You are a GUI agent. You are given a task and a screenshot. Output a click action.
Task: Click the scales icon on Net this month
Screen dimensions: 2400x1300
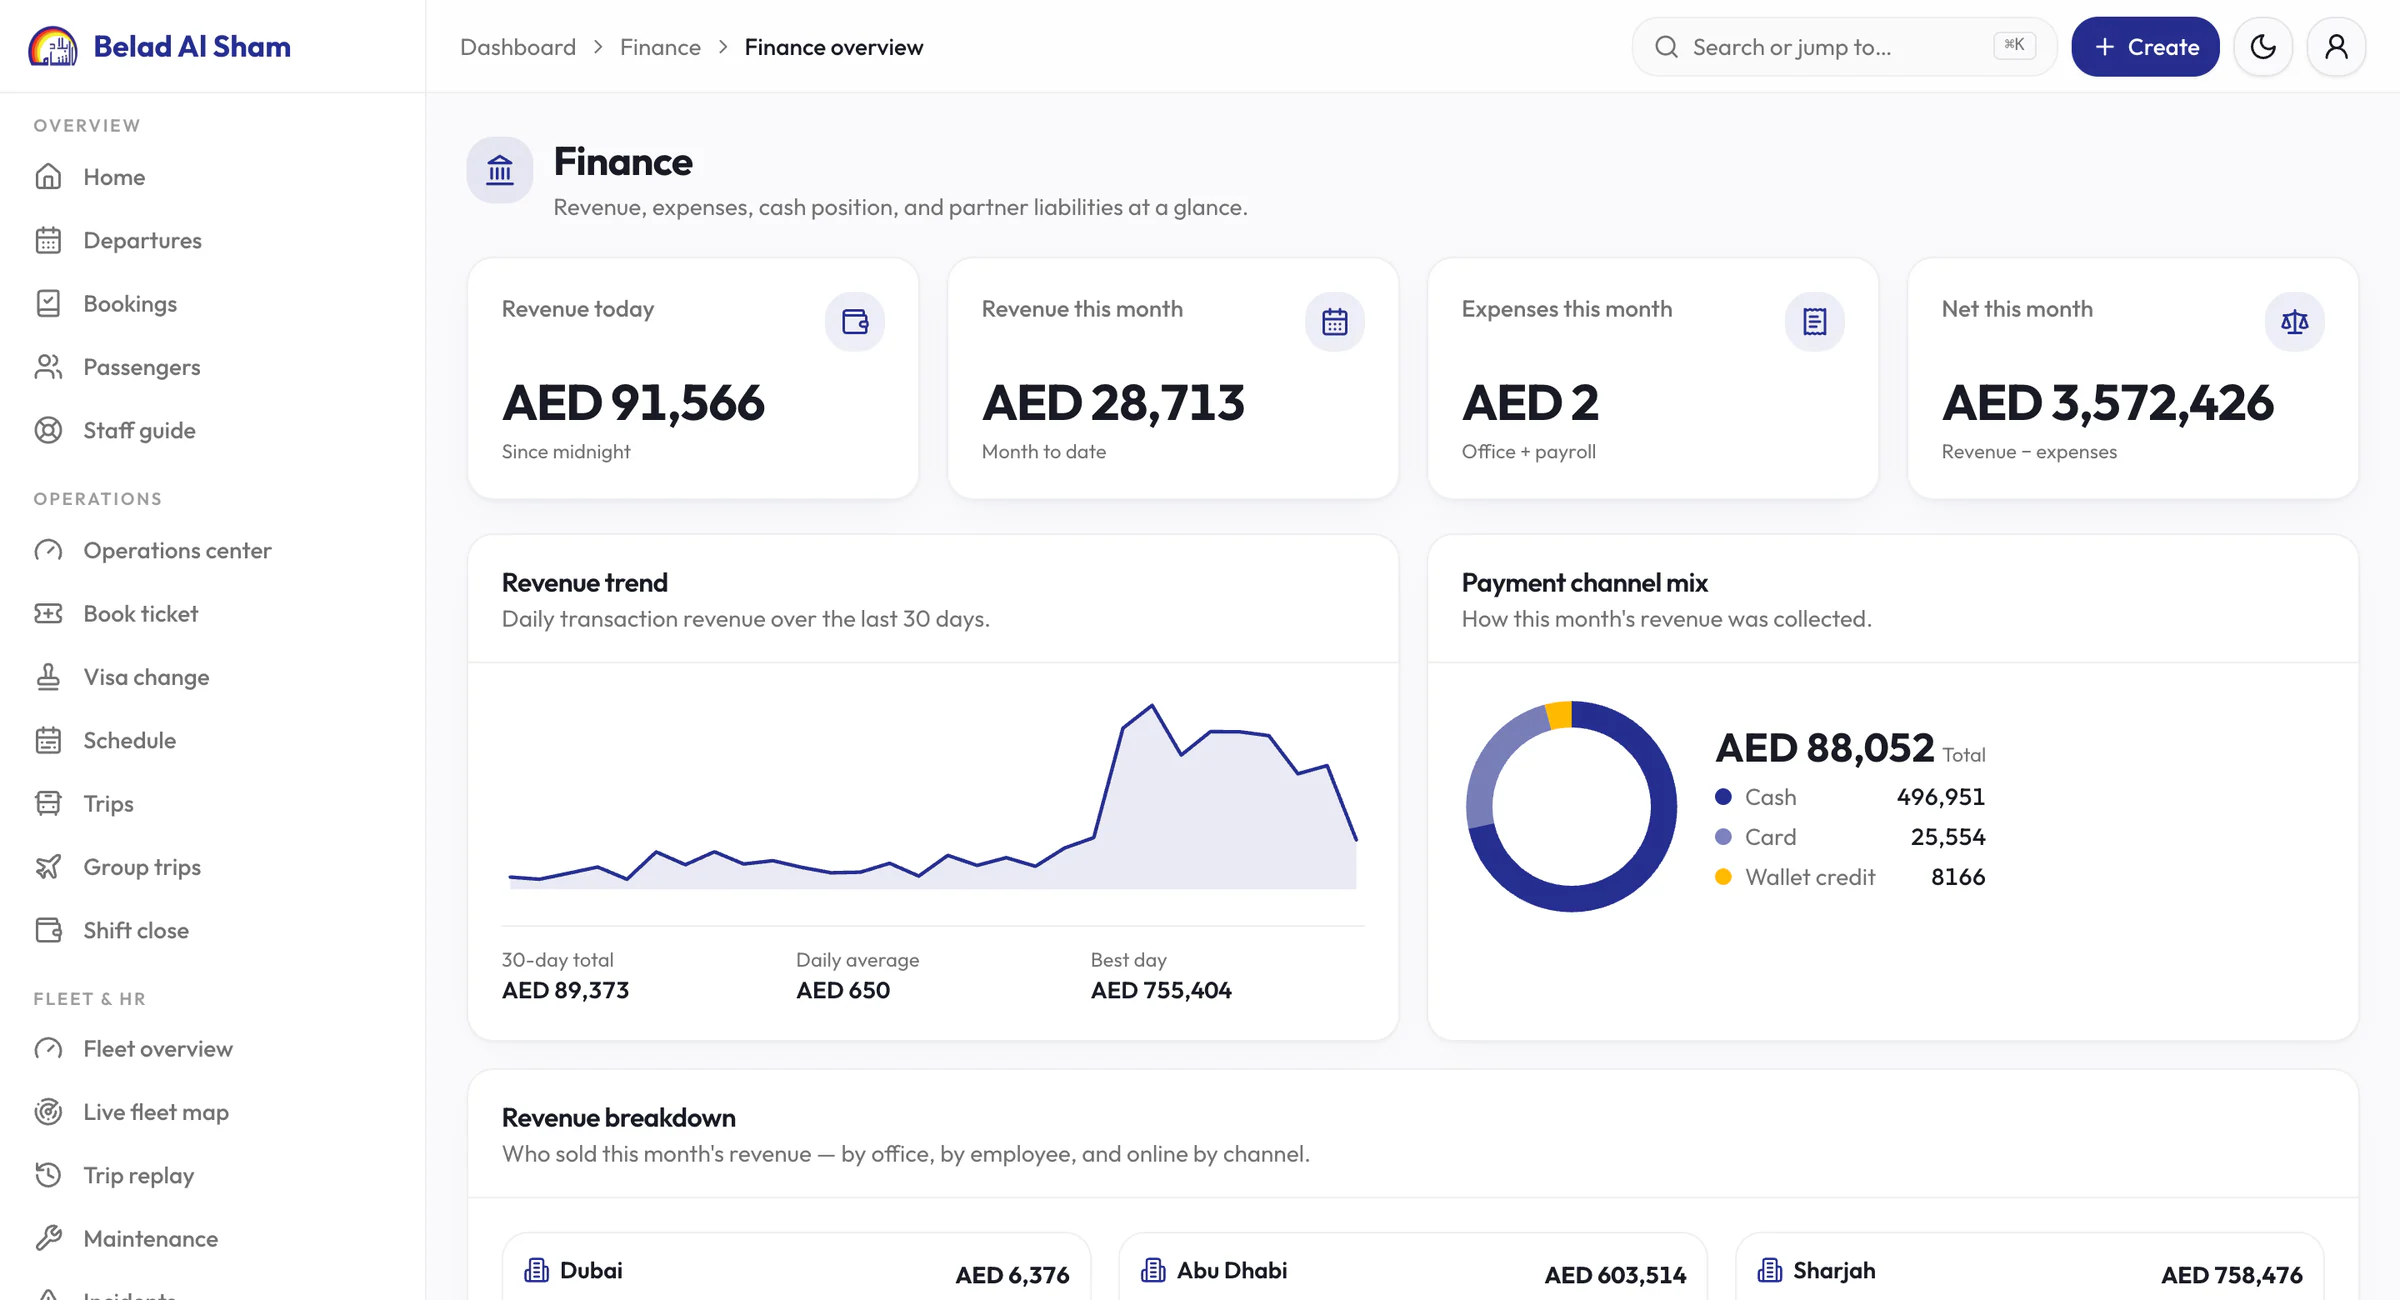click(x=2295, y=321)
